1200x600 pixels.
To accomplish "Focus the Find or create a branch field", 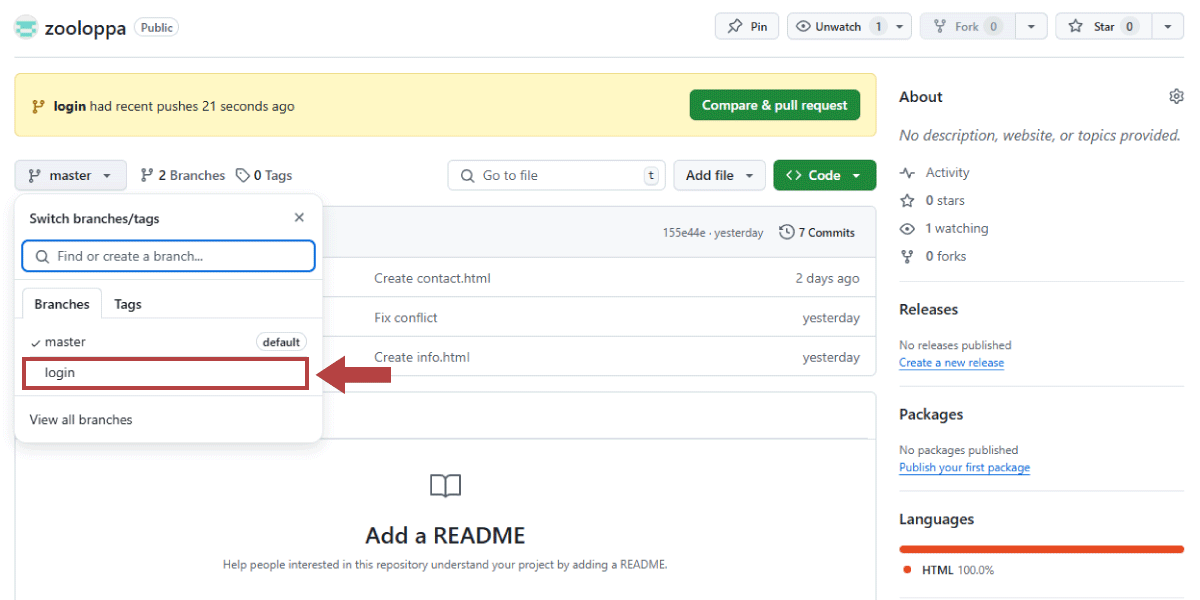I will pyautogui.click(x=168, y=256).
